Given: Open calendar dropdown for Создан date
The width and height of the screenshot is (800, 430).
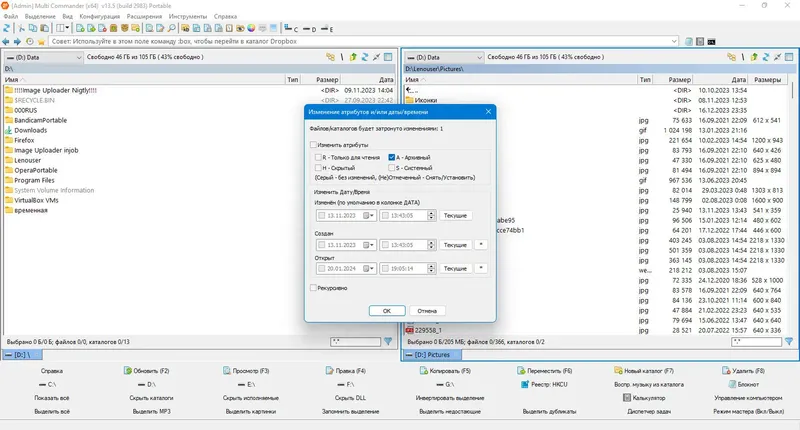Looking at the screenshot, I should tap(368, 245).
